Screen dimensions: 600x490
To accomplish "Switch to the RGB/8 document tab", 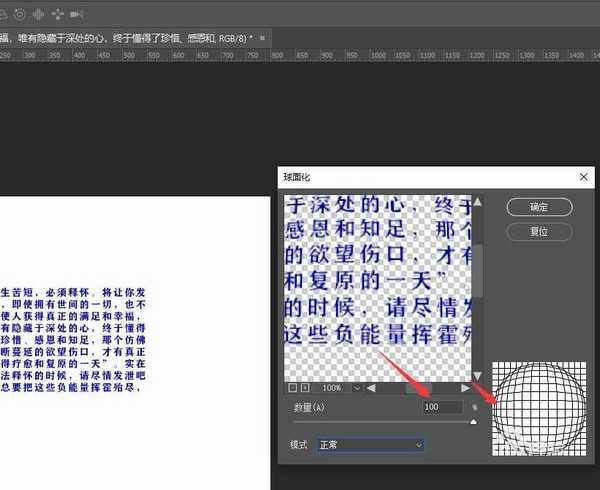I will point(130,37).
